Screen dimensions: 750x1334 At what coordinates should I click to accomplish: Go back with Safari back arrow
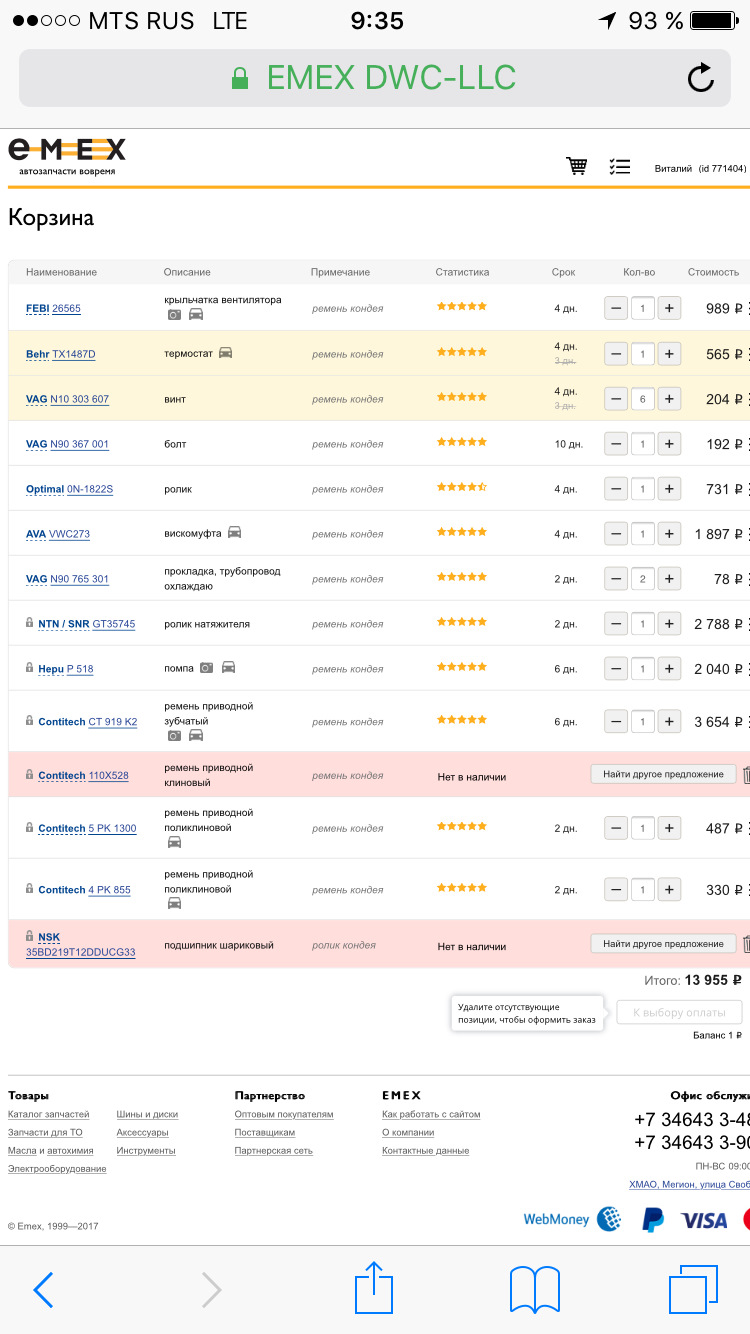click(43, 1290)
